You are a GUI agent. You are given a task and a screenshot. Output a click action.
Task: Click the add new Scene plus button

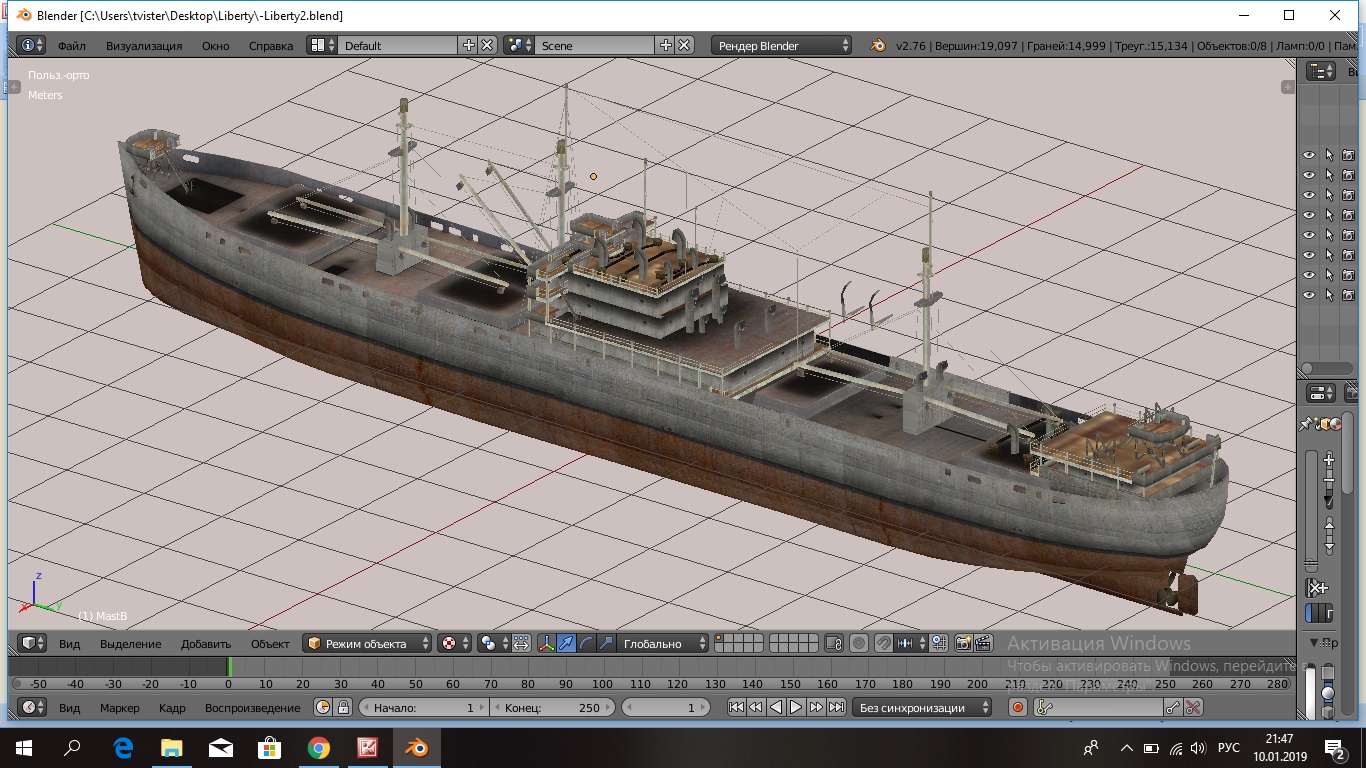click(666, 45)
